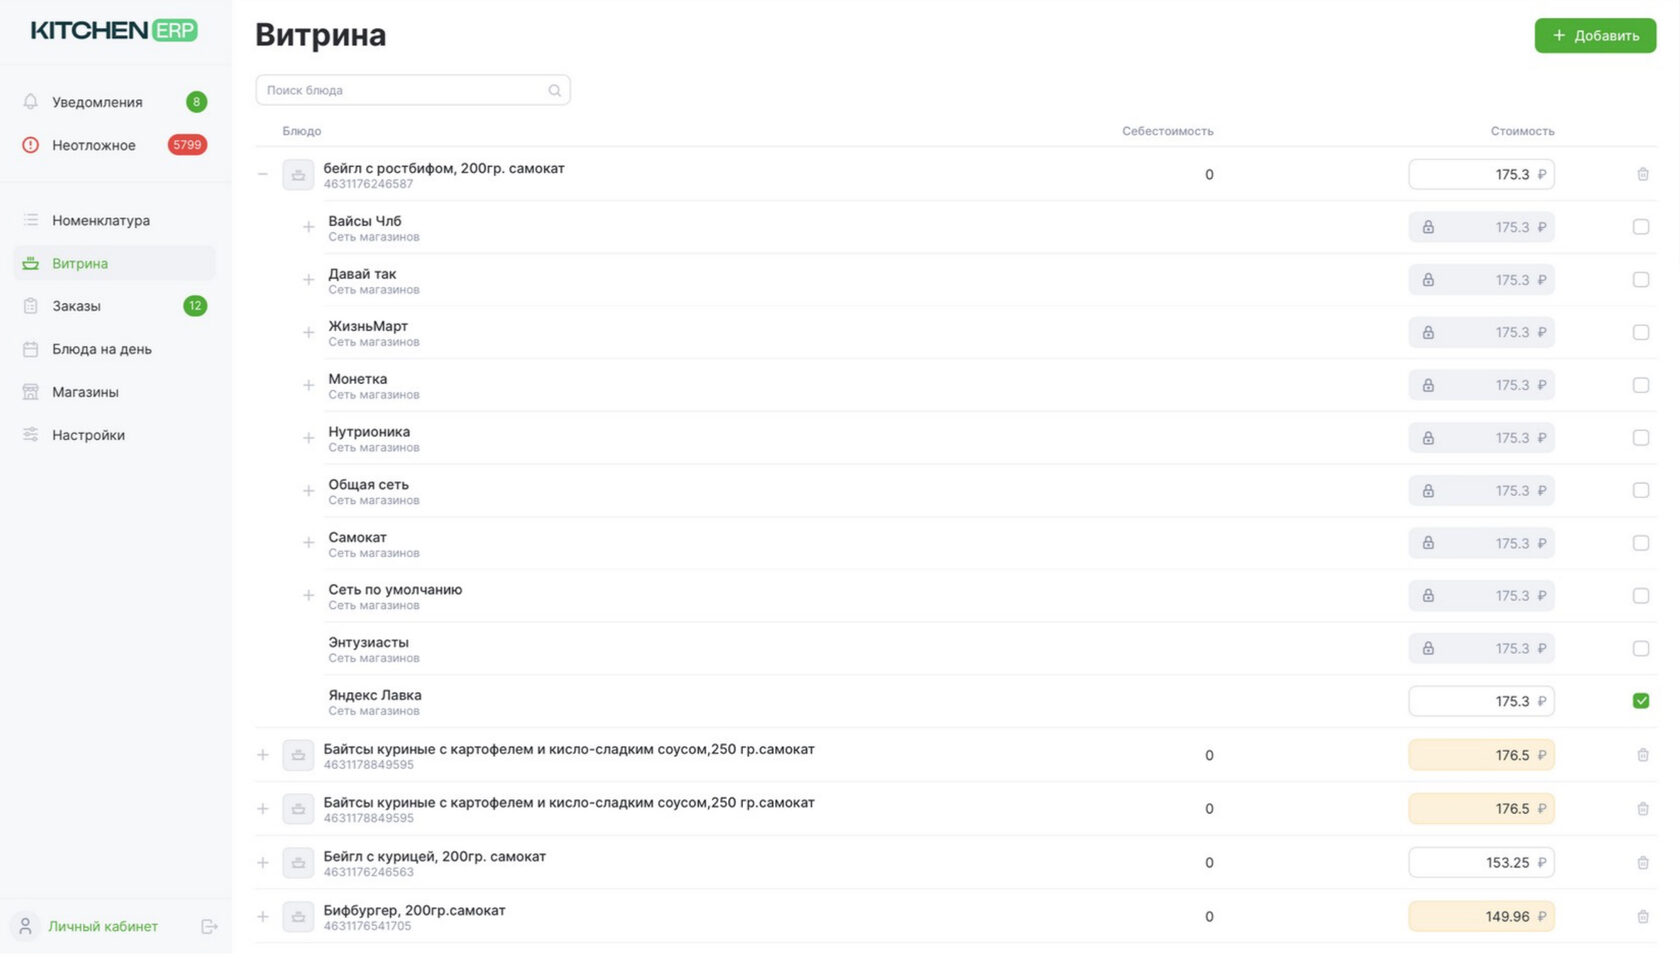Open Личный кабинет link

[x=103, y=927]
